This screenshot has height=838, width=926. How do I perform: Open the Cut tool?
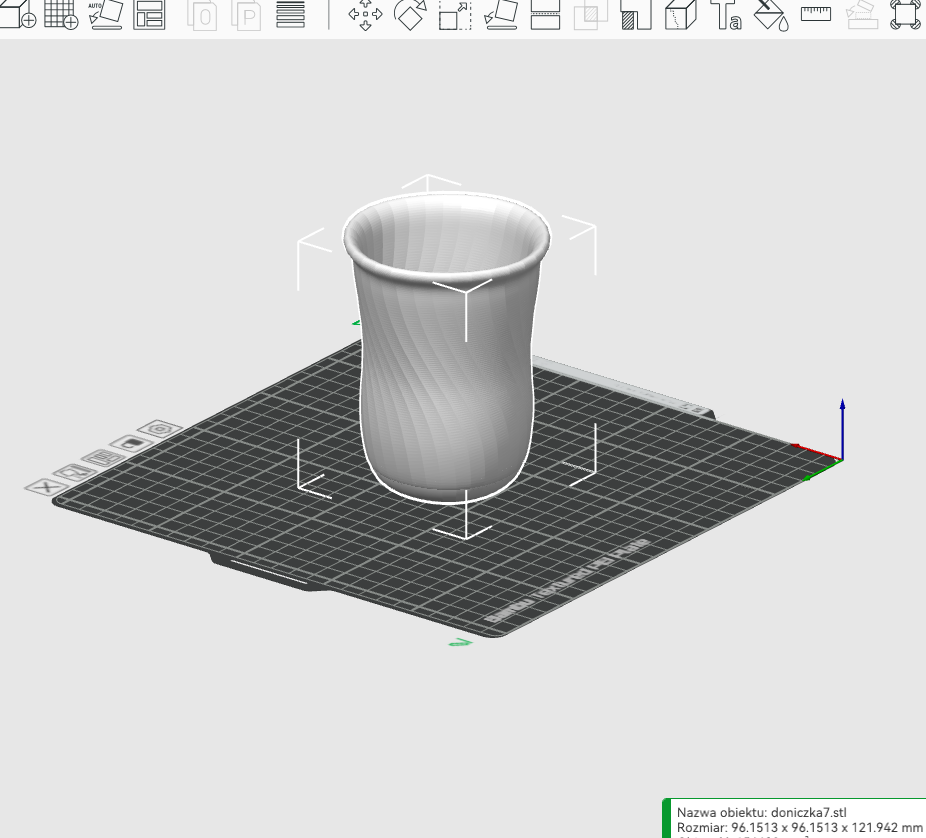pyautogui.click(x=545, y=14)
